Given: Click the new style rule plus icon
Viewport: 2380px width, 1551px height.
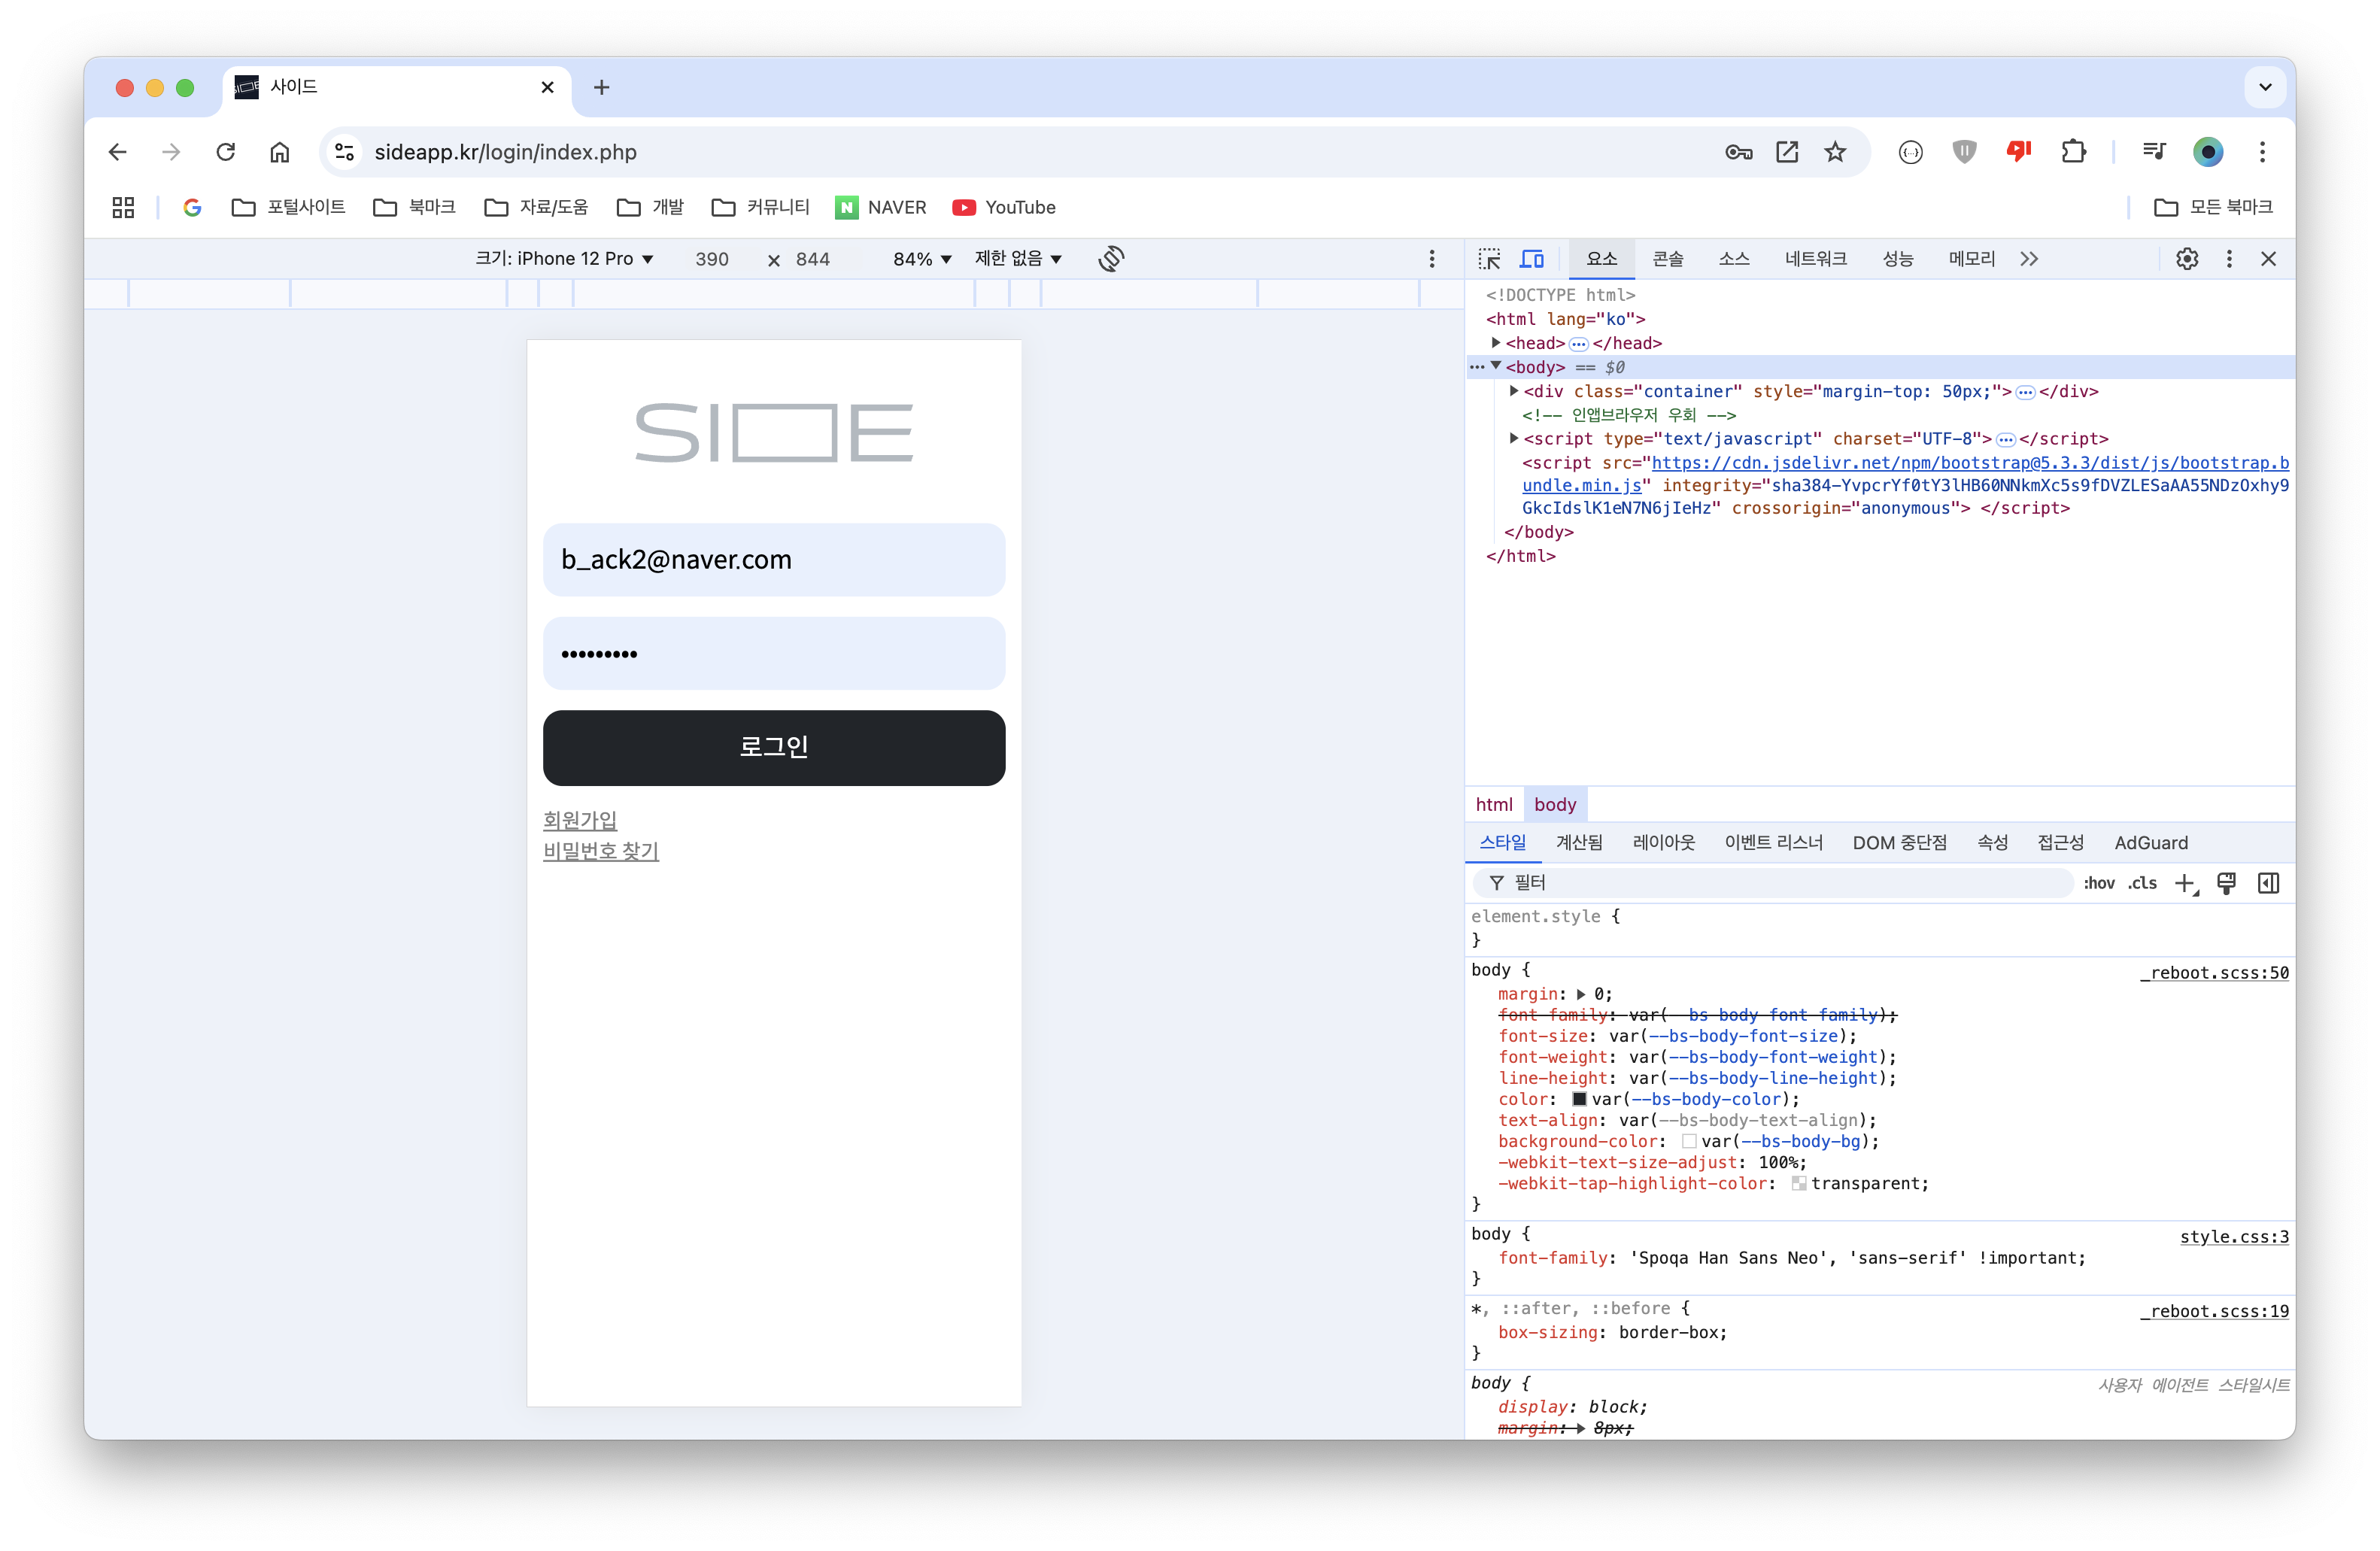Looking at the screenshot, I should [2185, 883].
